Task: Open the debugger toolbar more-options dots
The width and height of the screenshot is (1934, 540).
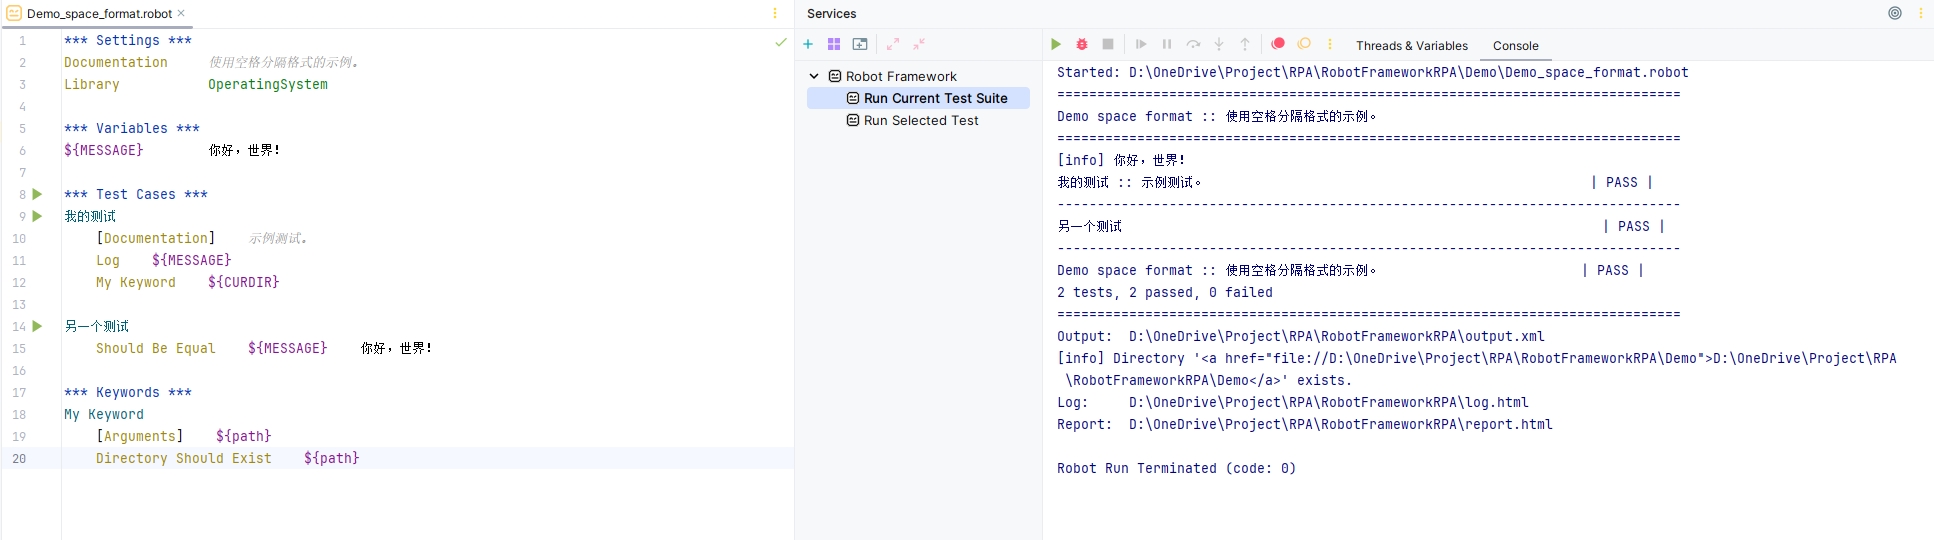Action: 1330,44
